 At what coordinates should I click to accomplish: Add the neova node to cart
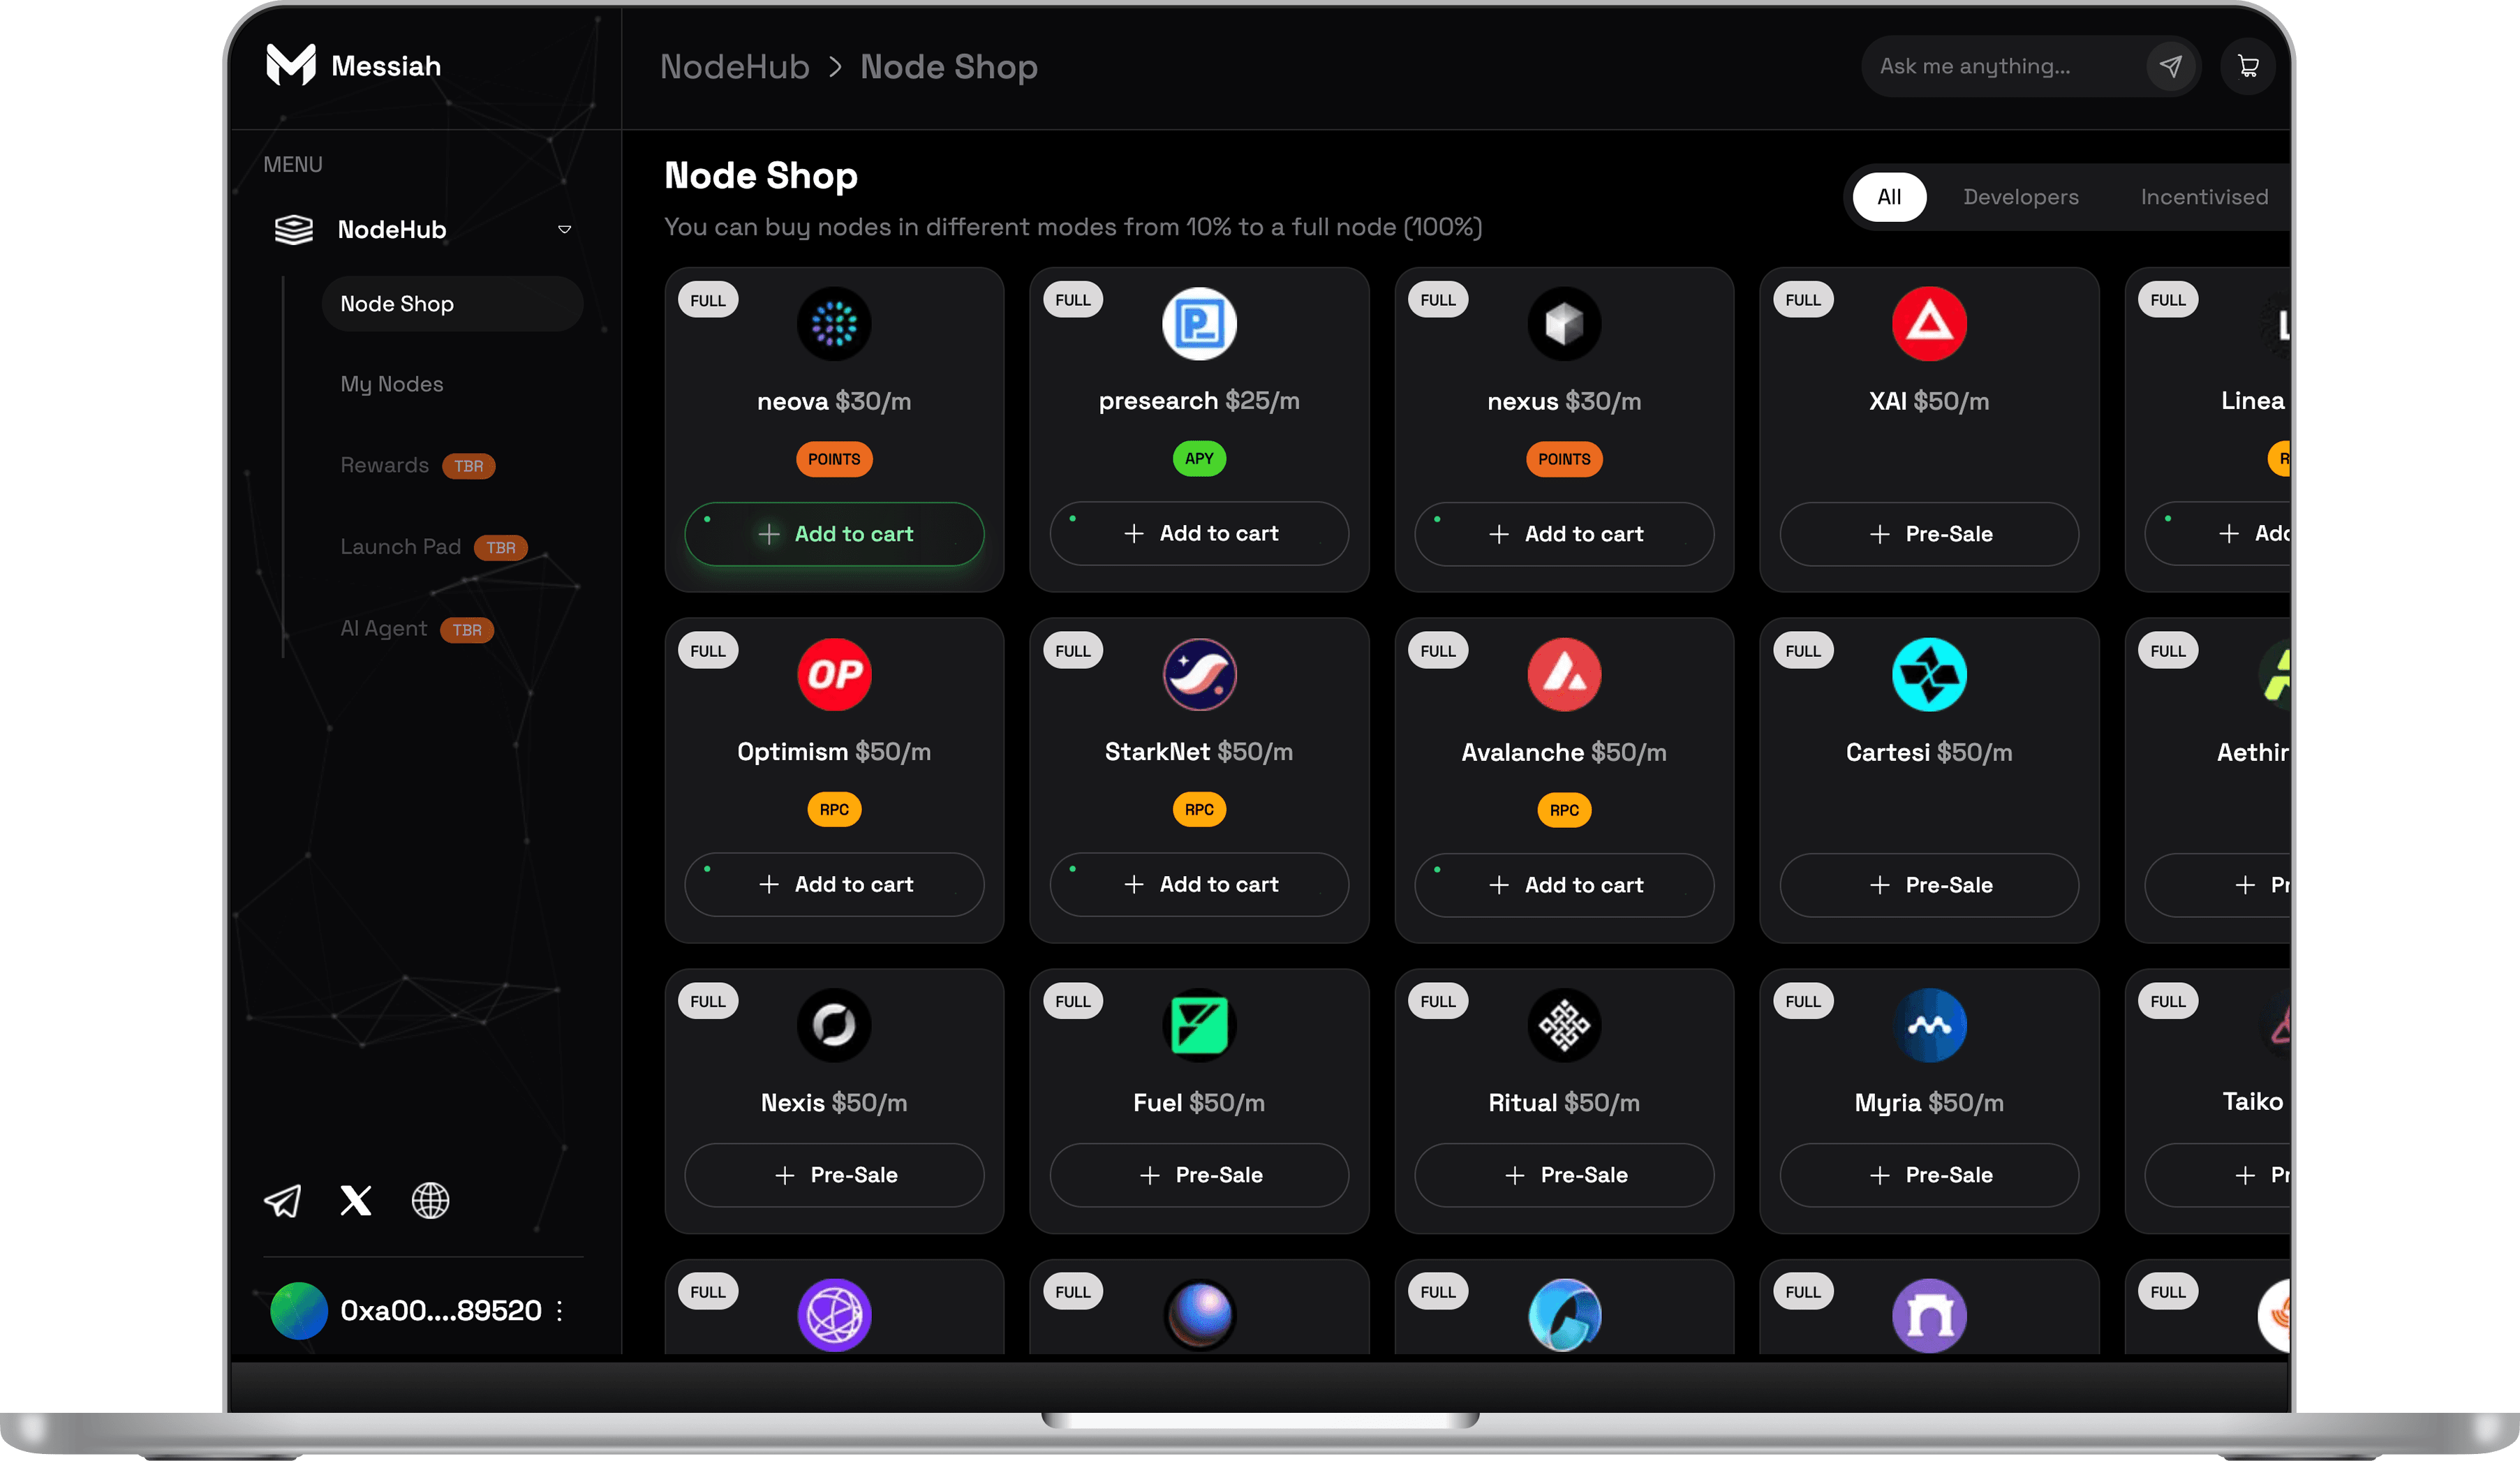(x=834, y=534)
